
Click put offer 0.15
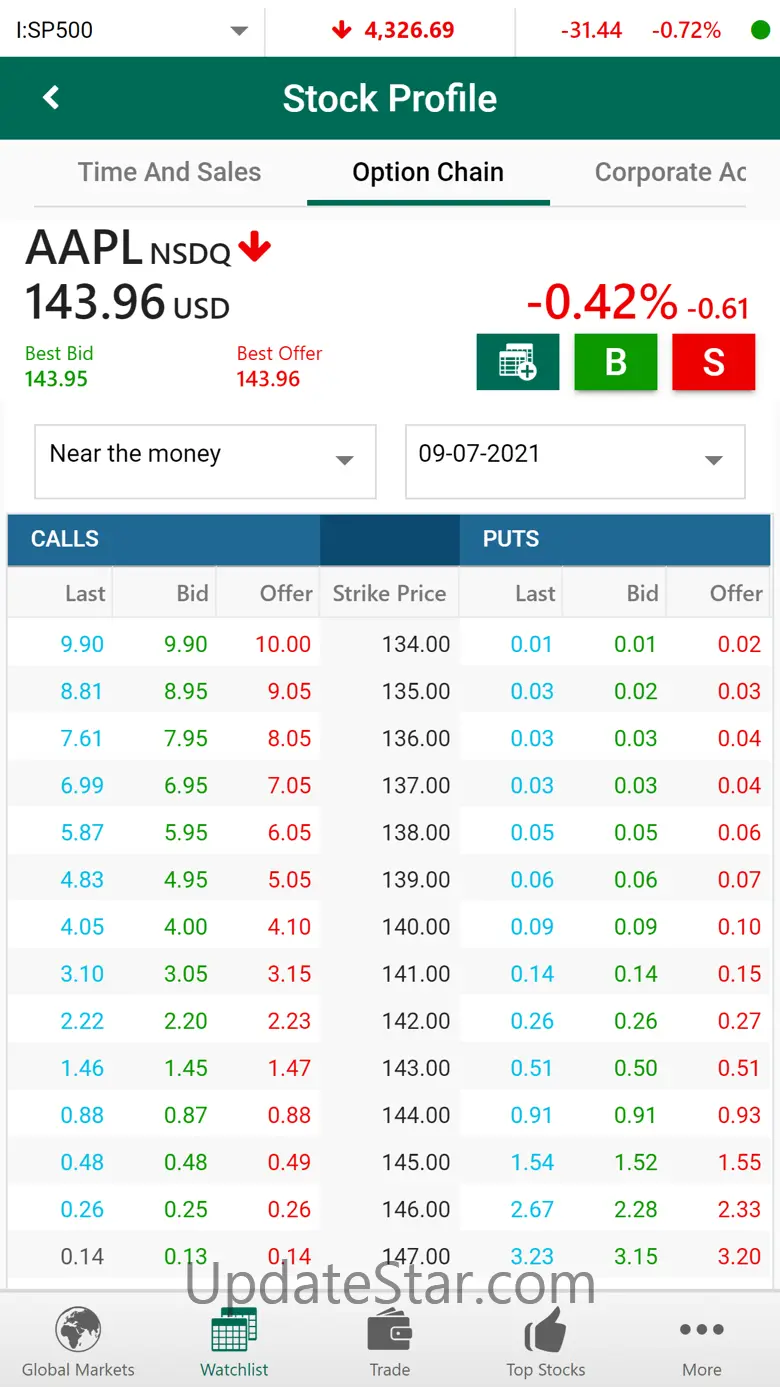tap(740, 973)
